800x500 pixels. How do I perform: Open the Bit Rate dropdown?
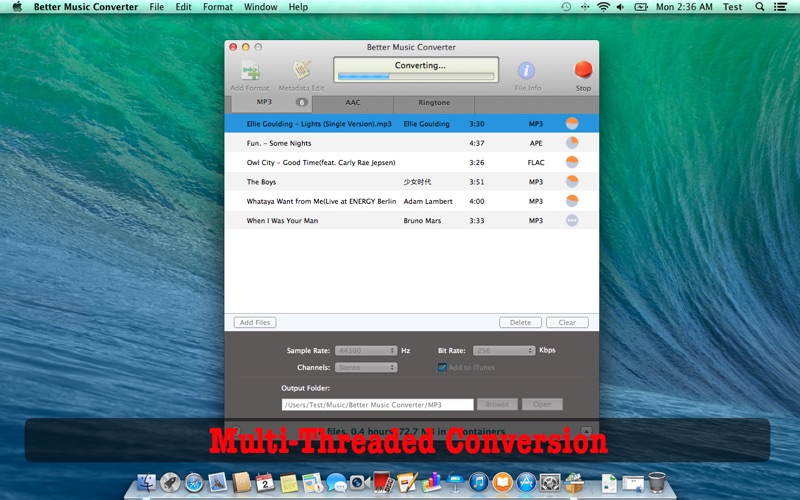click(504, 351)
